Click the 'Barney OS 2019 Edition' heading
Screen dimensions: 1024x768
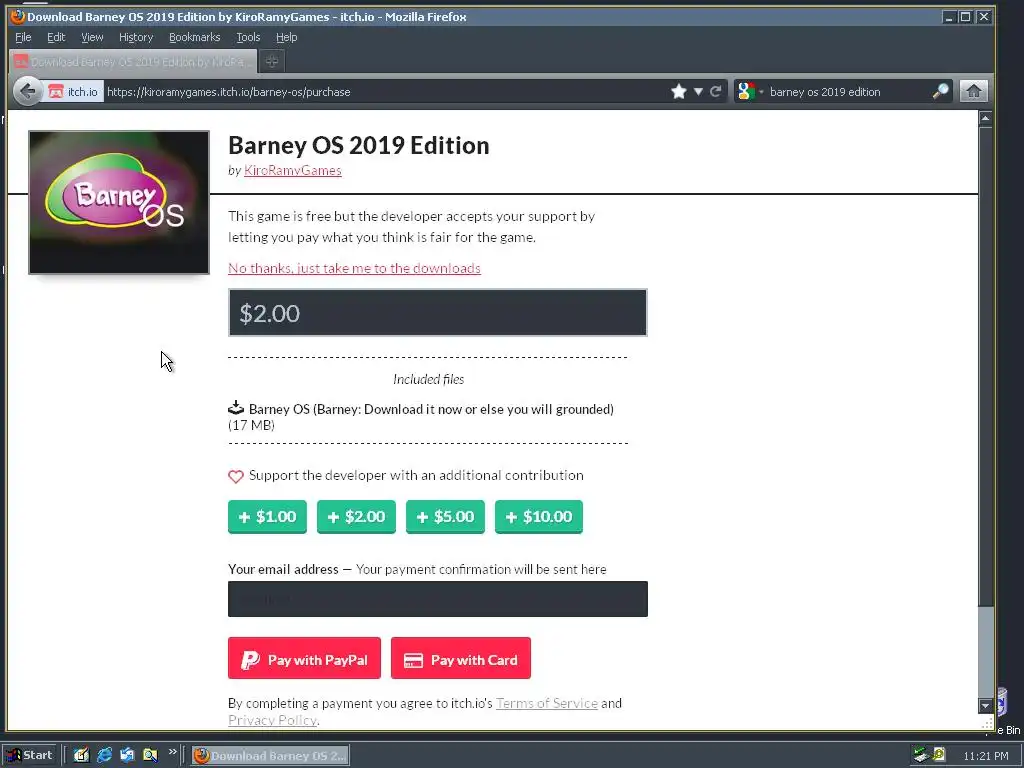tap(359, 146)
